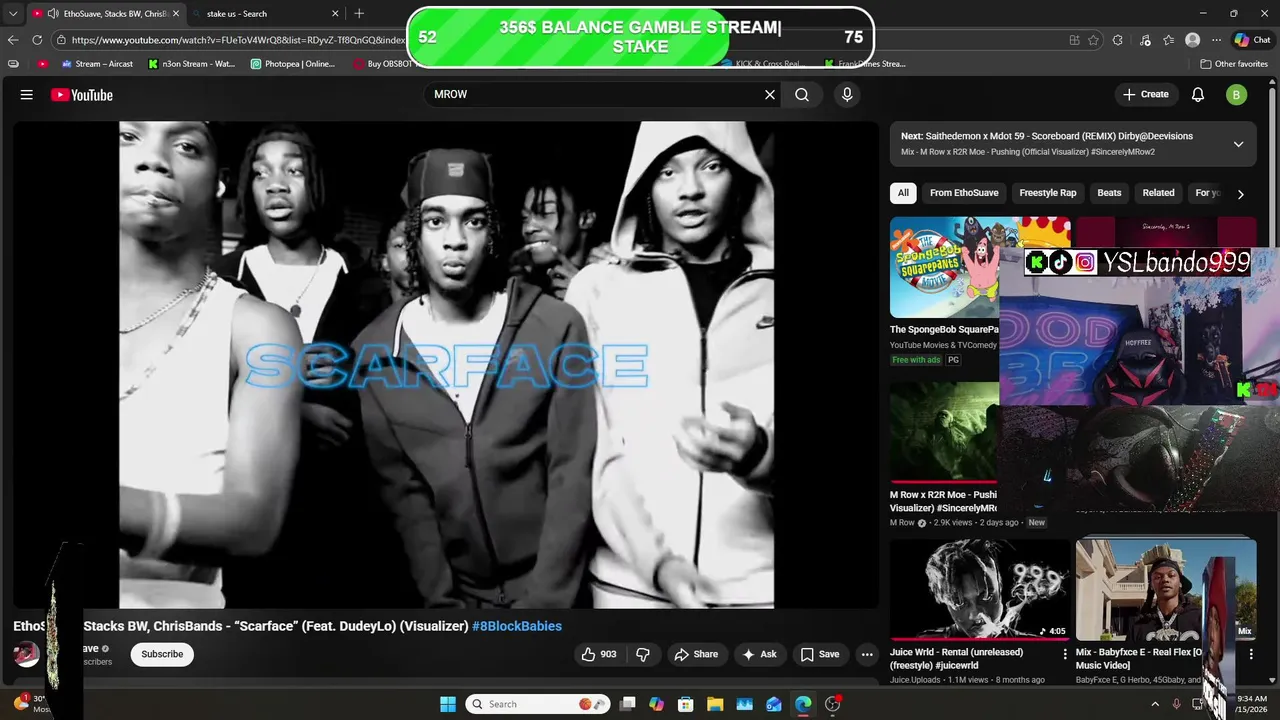Subscribe to the EthoSuave channel

(162, 654)
